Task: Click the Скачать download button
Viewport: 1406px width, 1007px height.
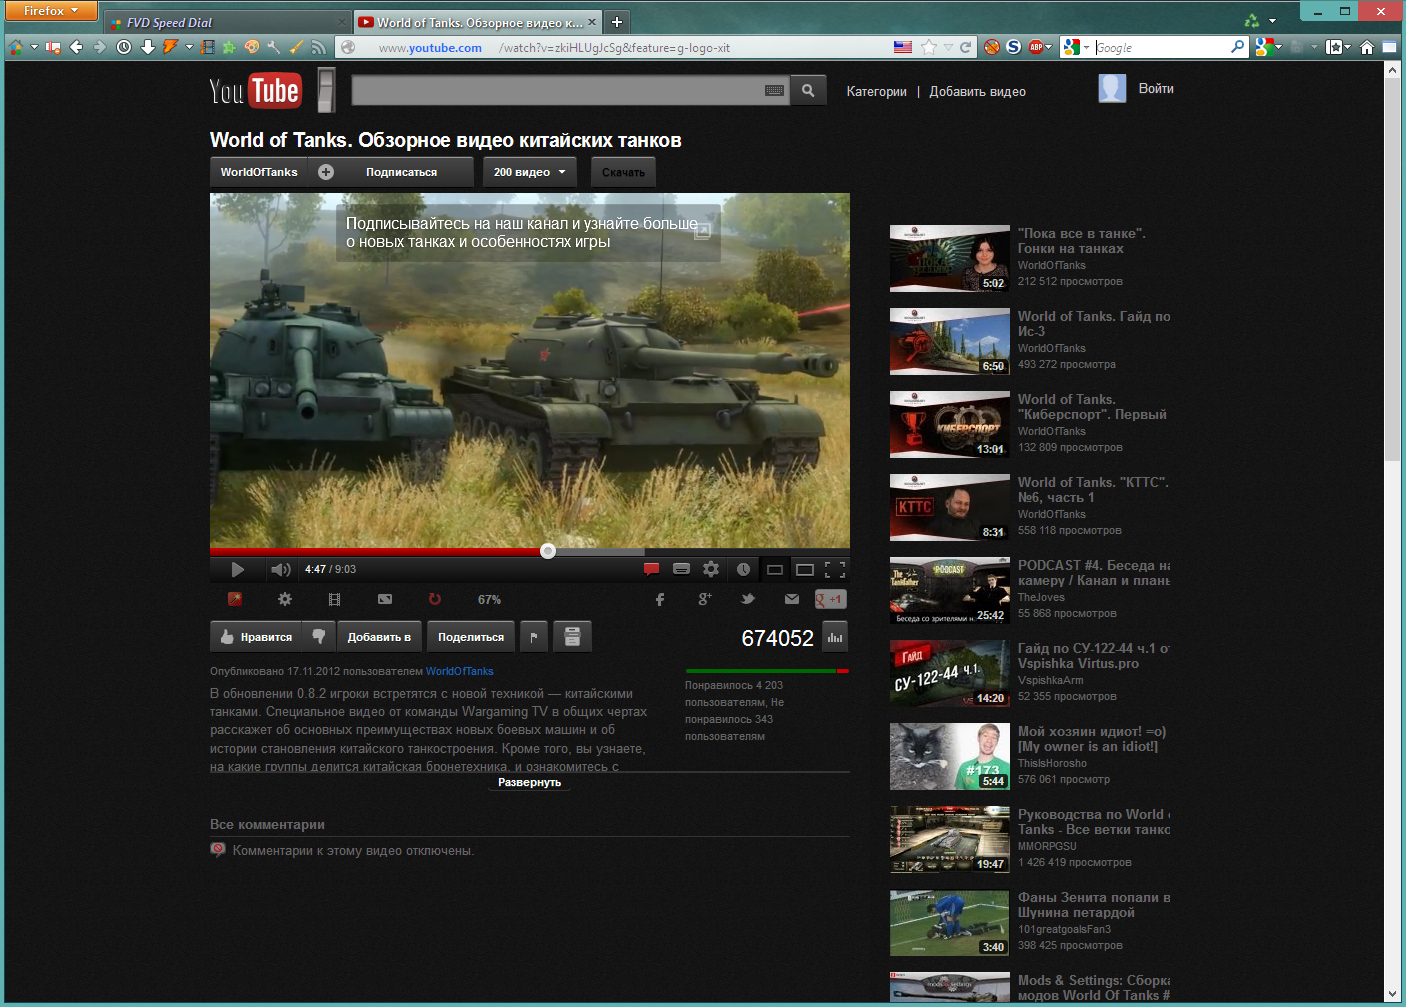Action: coord(623,172)
